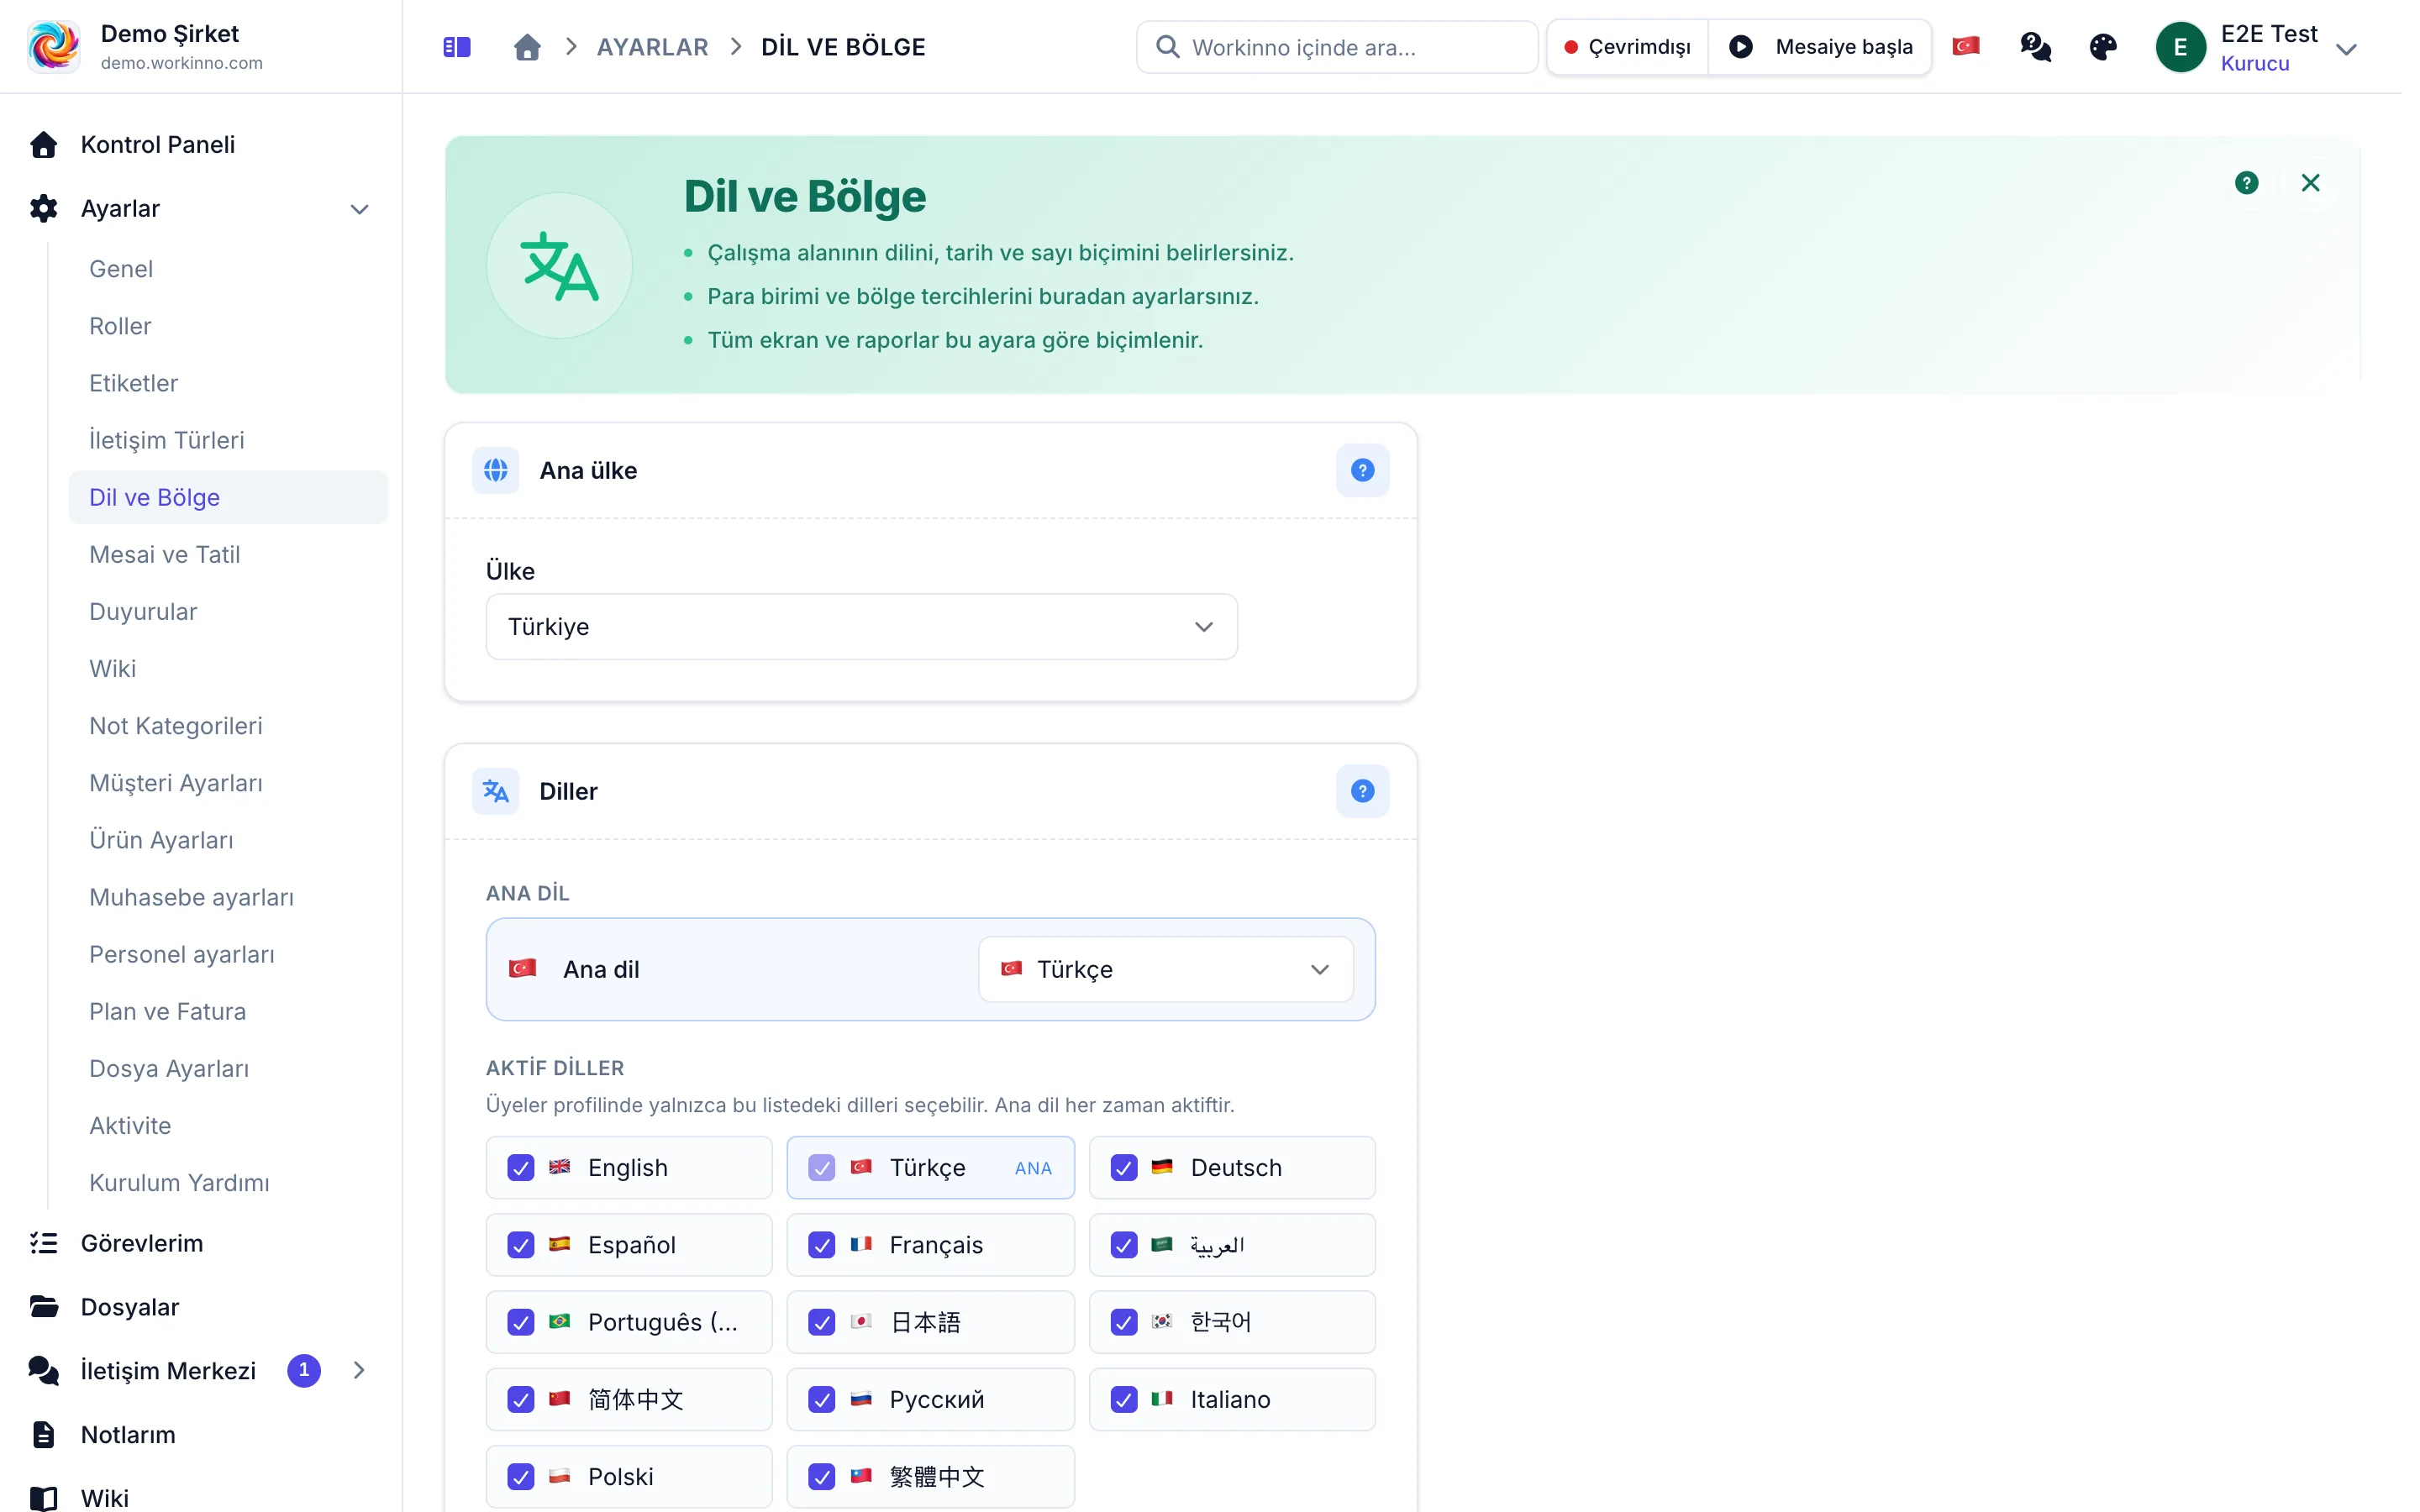Open Mesai ve Tatil settings
The image size is (2420, 1512).
[x=164, y=554]
